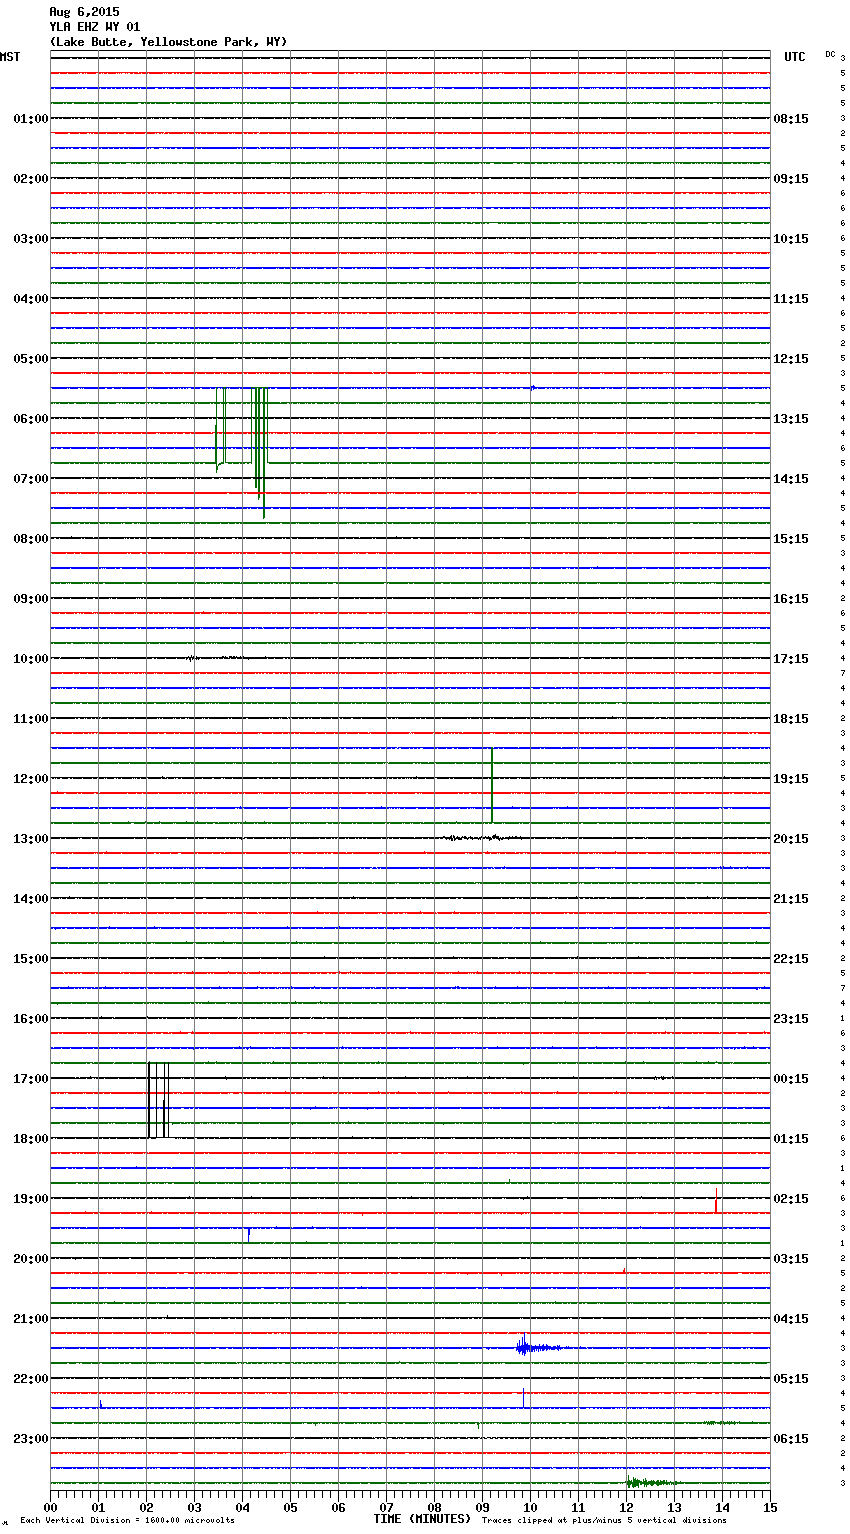Click the 22:15 UTC time label
850x1534 pixels.
[x=791, y=959]
